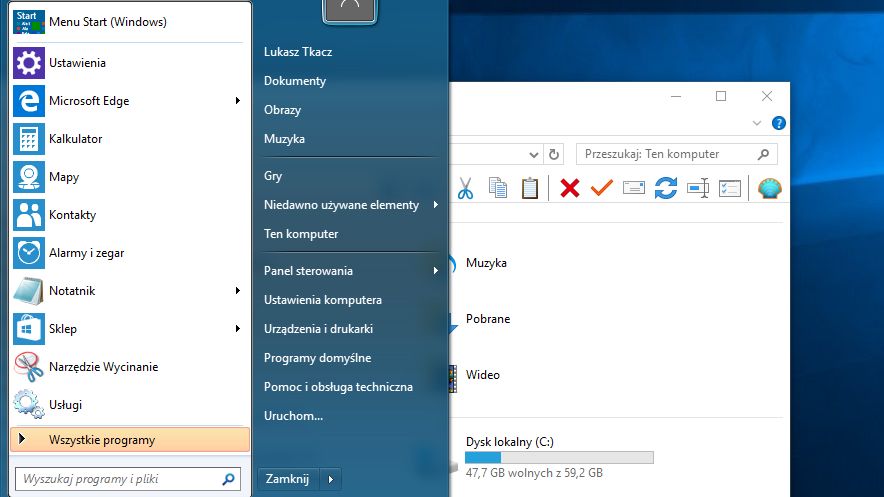Open Wszystkie programy list

click(x=130, y=440)
